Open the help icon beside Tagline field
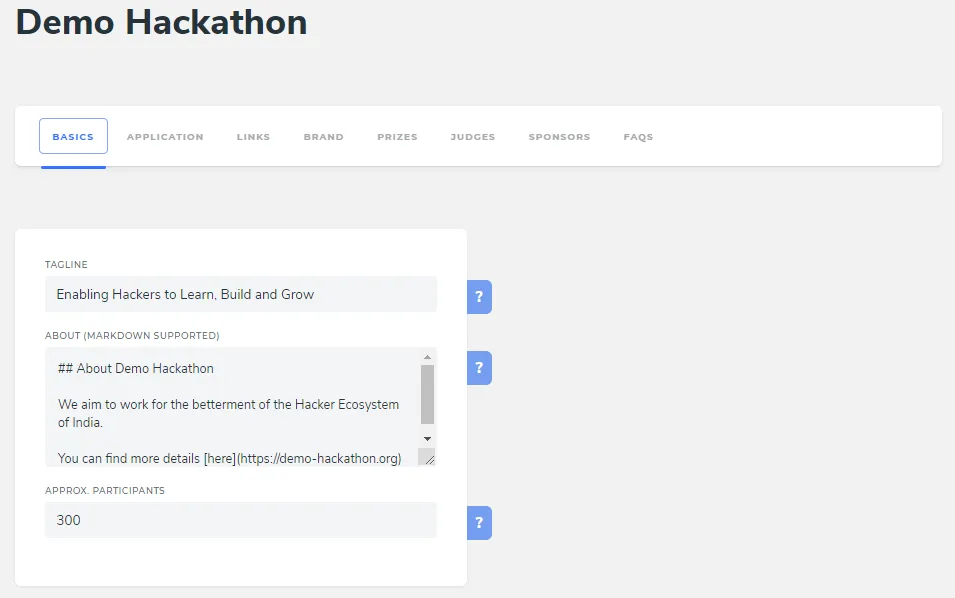This screenshot has height=598, width=955. click(479, 297)
